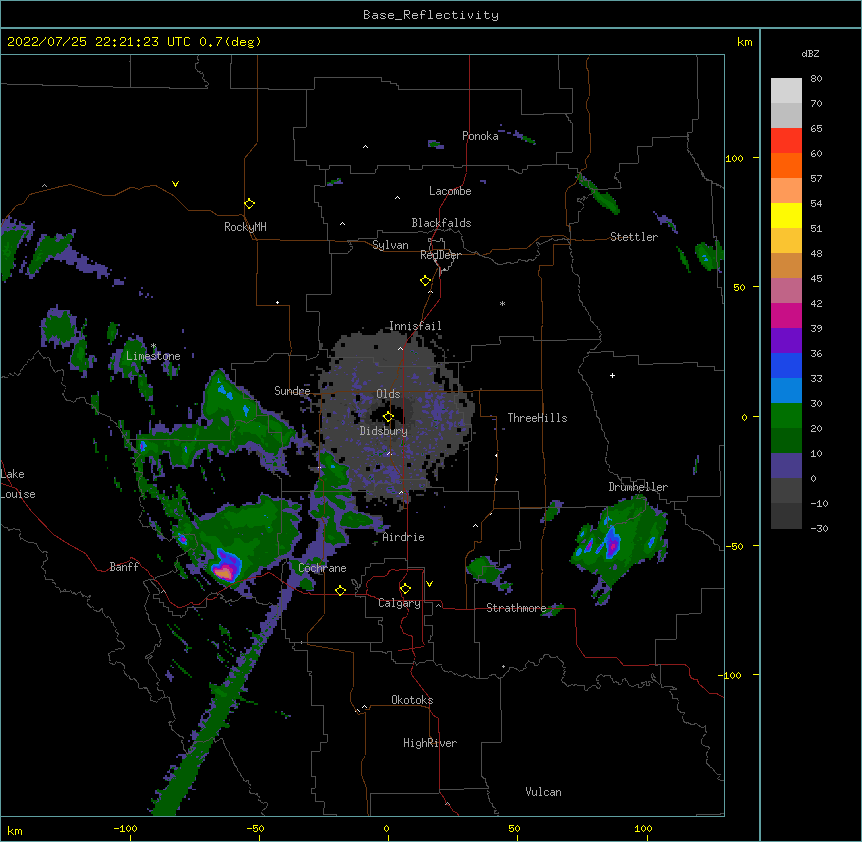The width and height of the screenshot is (862, 842).
Task: Click the RedDeer city label
Action: point(440,255)
